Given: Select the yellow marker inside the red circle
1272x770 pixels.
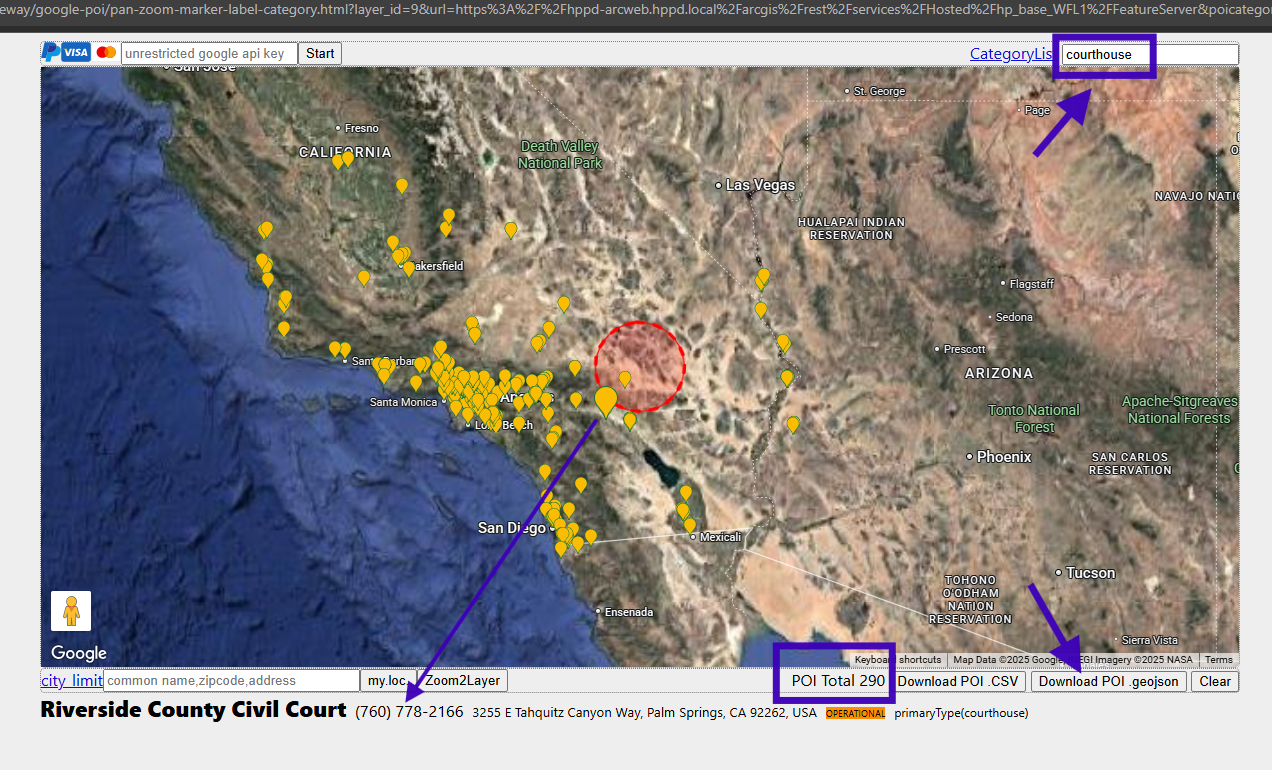Looking at the screenshot, I should [x=625, y=378].
